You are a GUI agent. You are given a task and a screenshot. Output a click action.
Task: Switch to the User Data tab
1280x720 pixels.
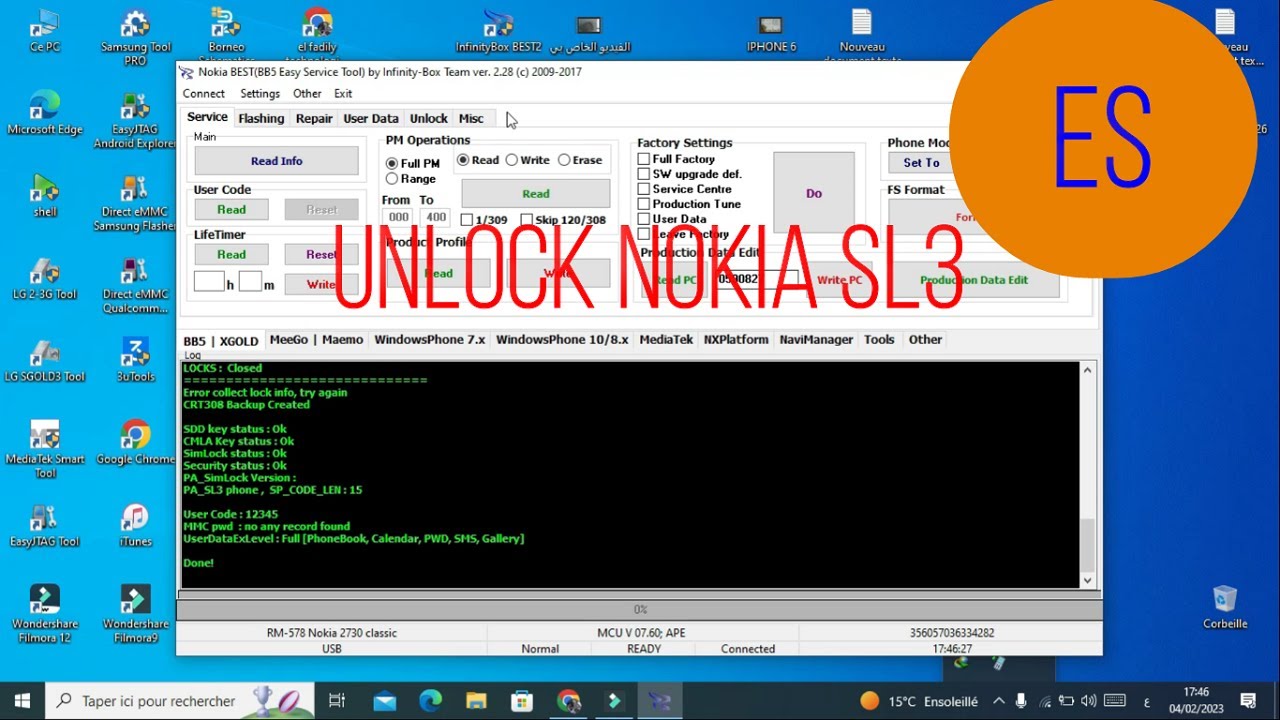coord(371,118)
